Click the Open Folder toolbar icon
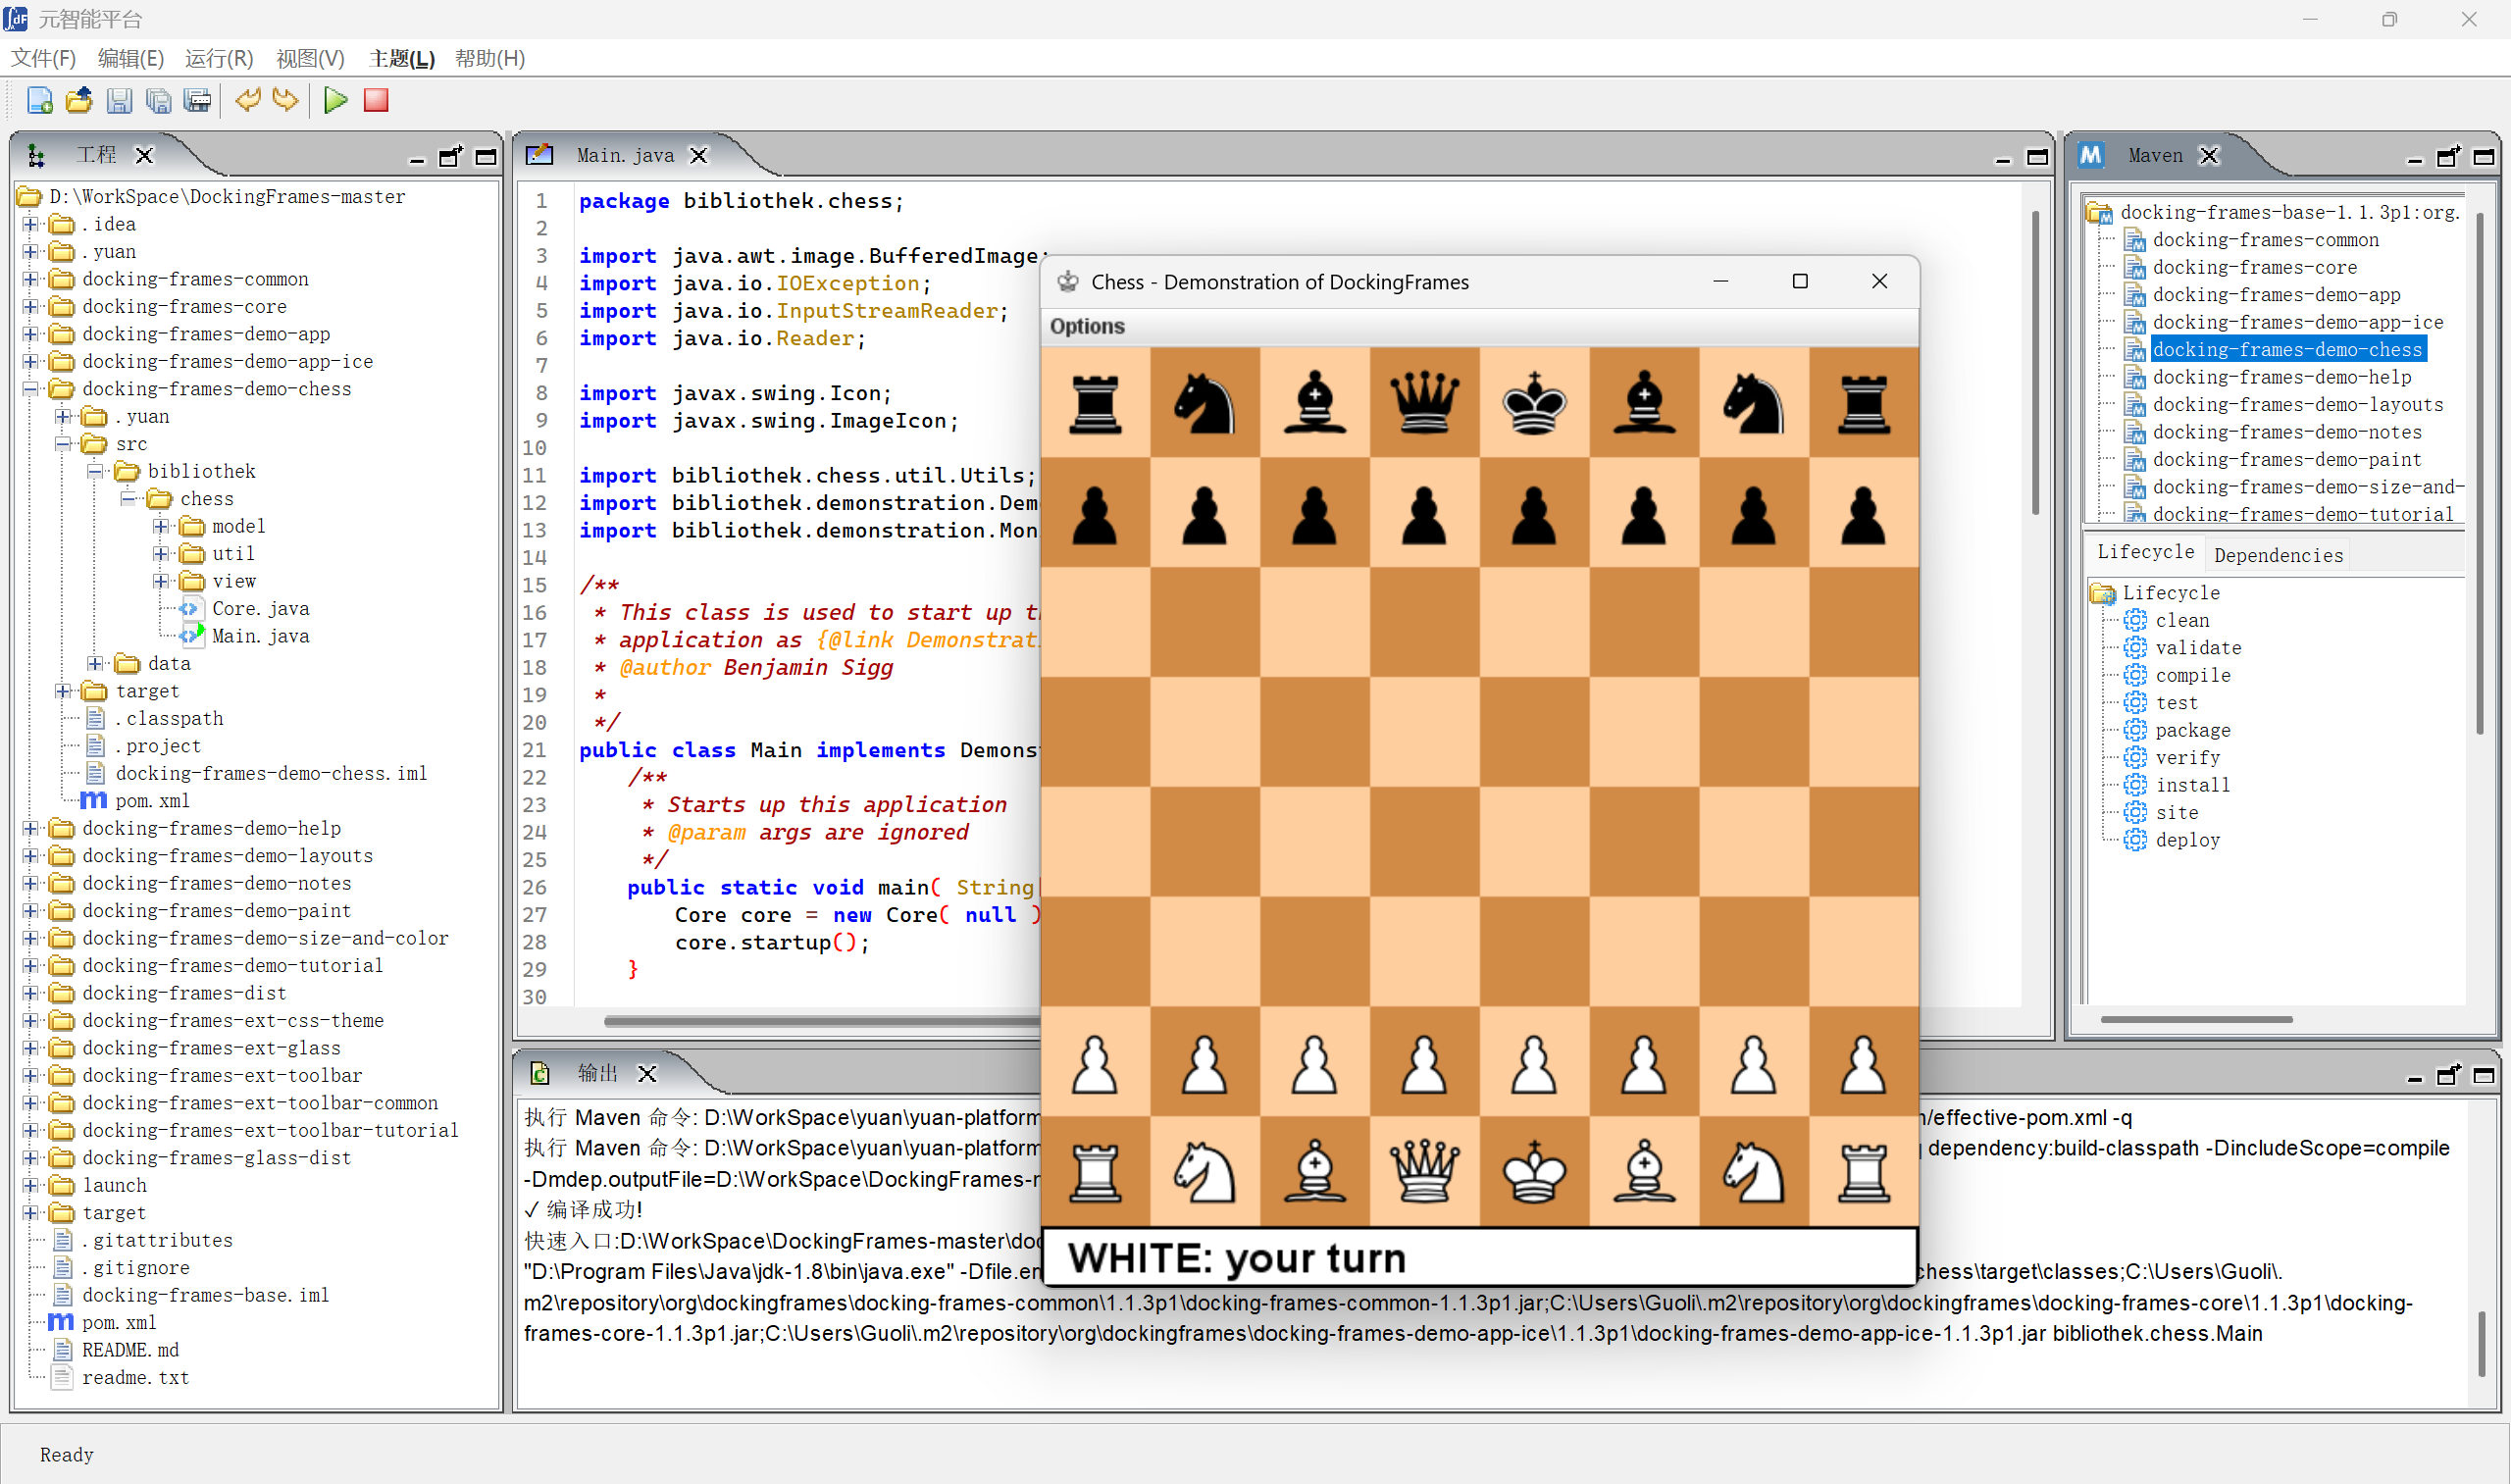This screenshot has height=1484, width=2511. pyautogui.click(x=79, y=100)
